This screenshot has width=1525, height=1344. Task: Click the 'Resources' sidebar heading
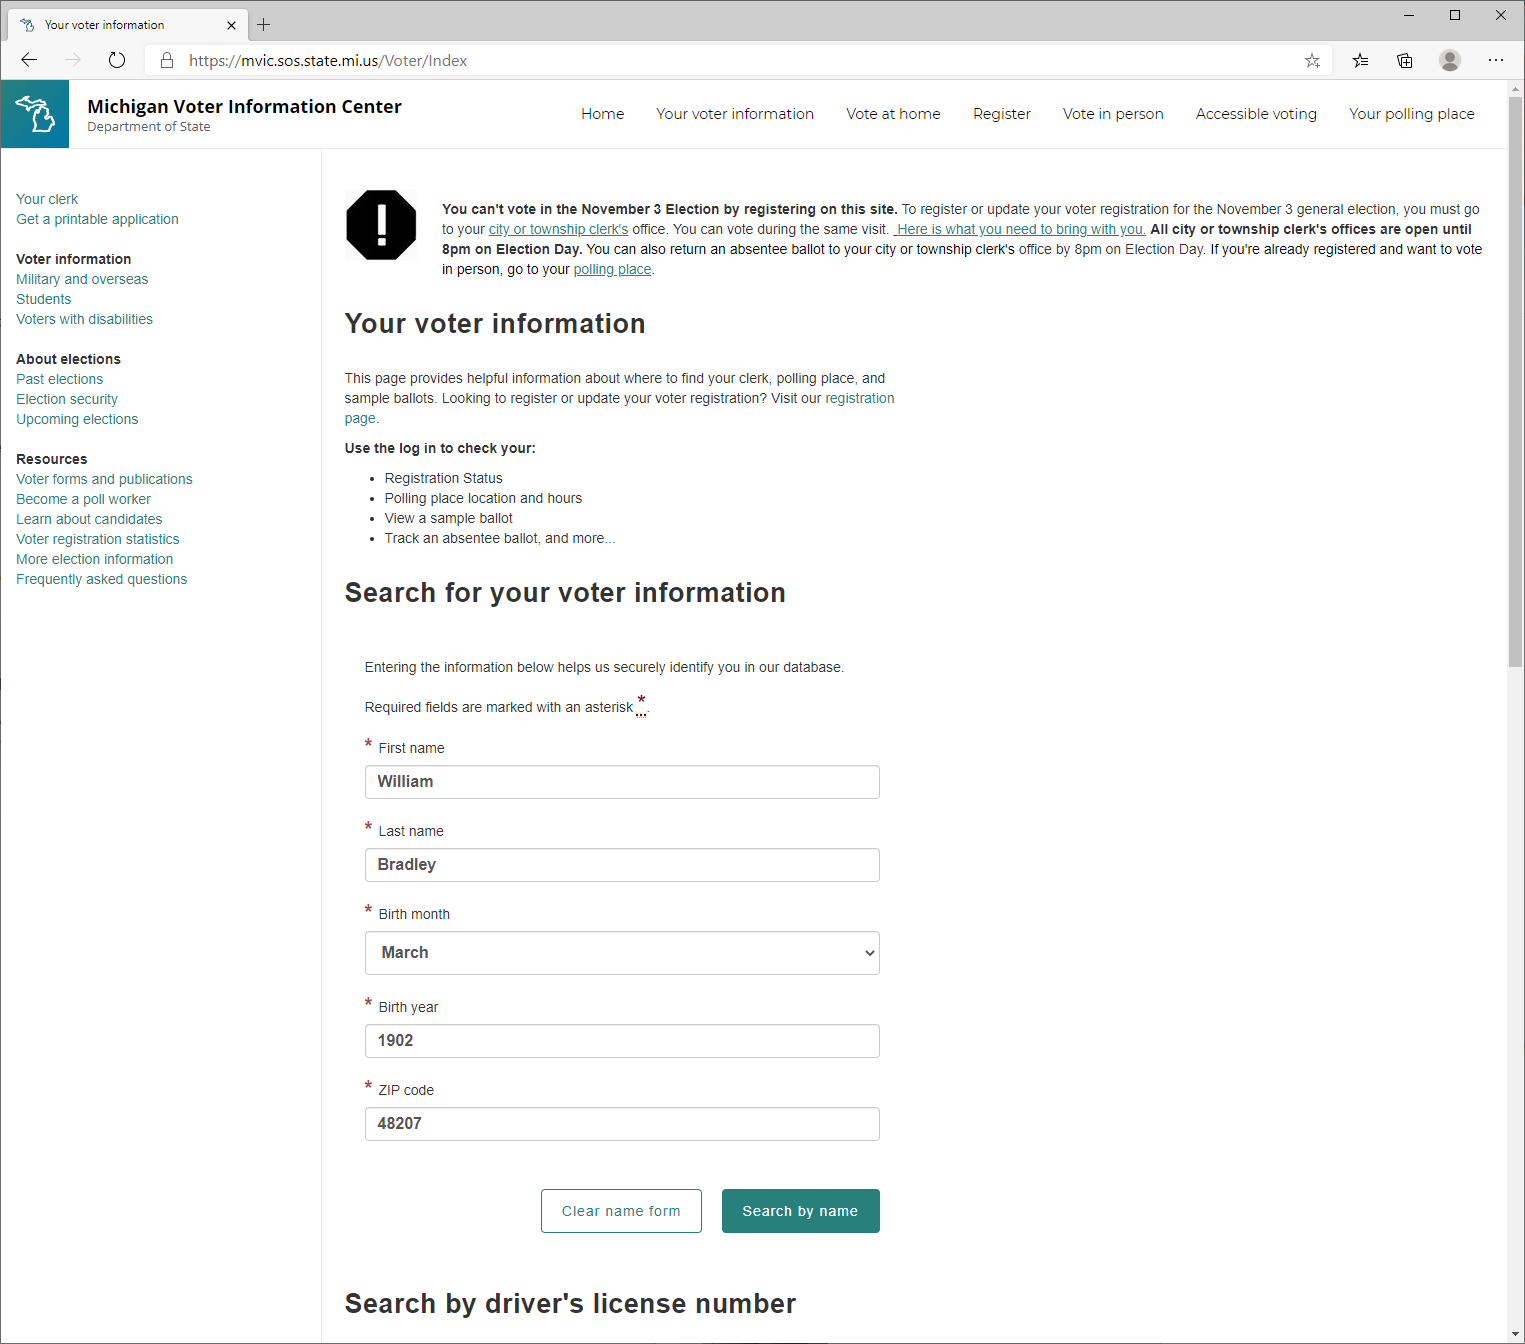51,459
